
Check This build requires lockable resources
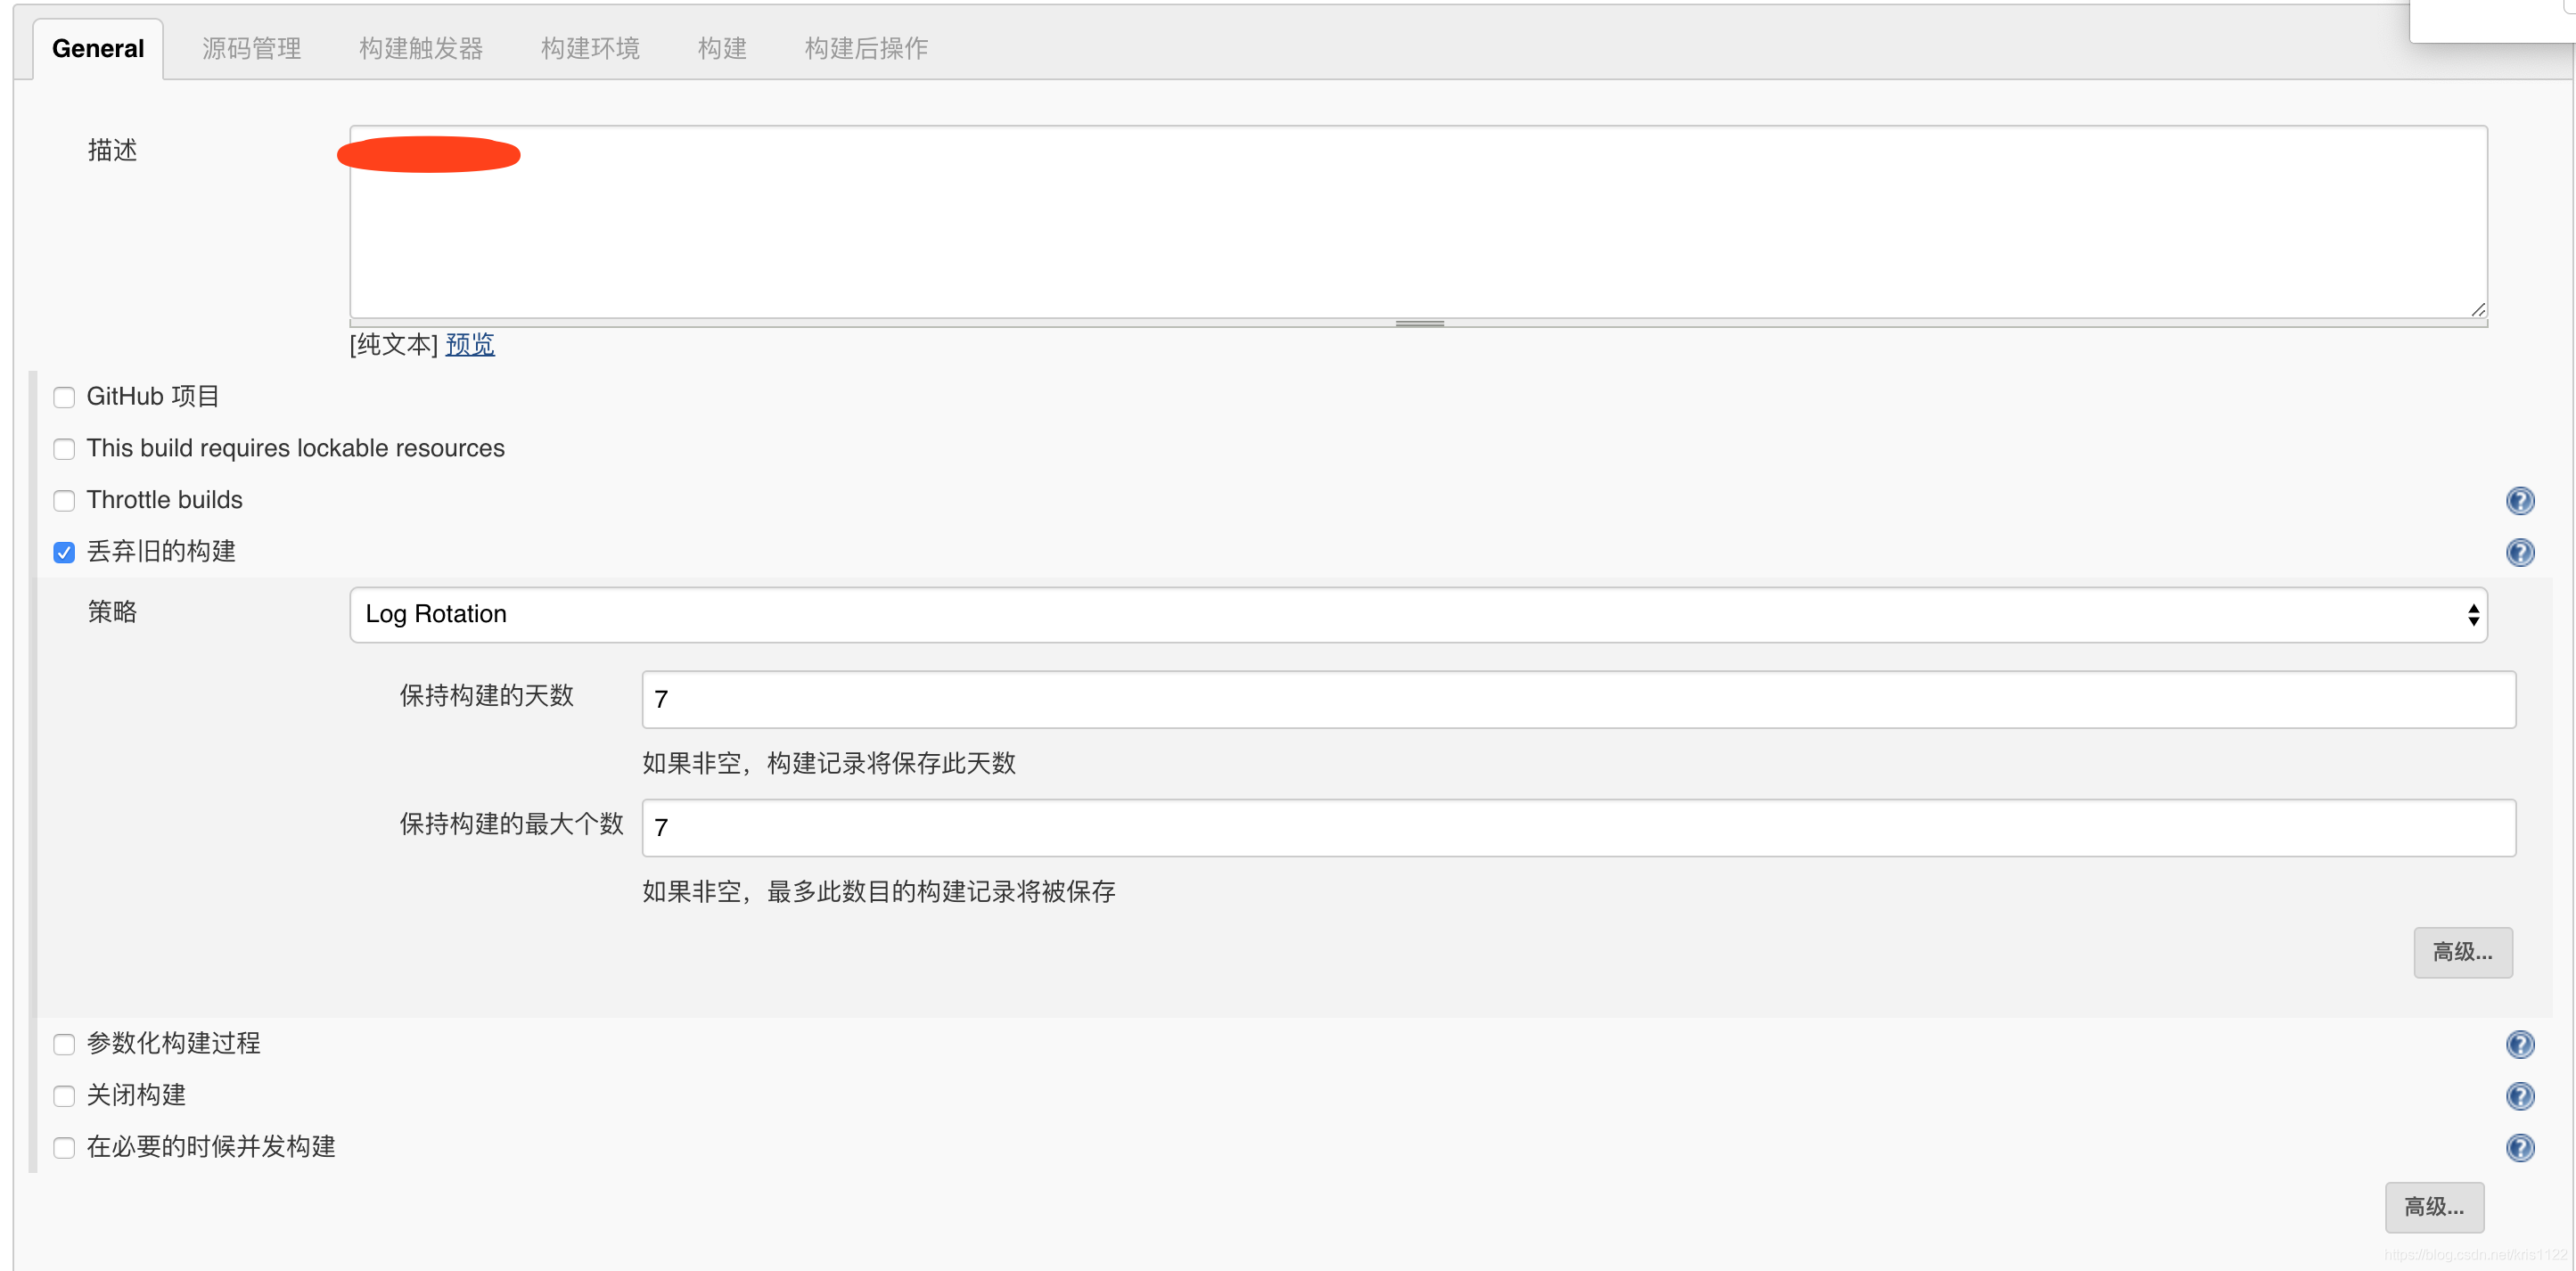pos(64,449)
